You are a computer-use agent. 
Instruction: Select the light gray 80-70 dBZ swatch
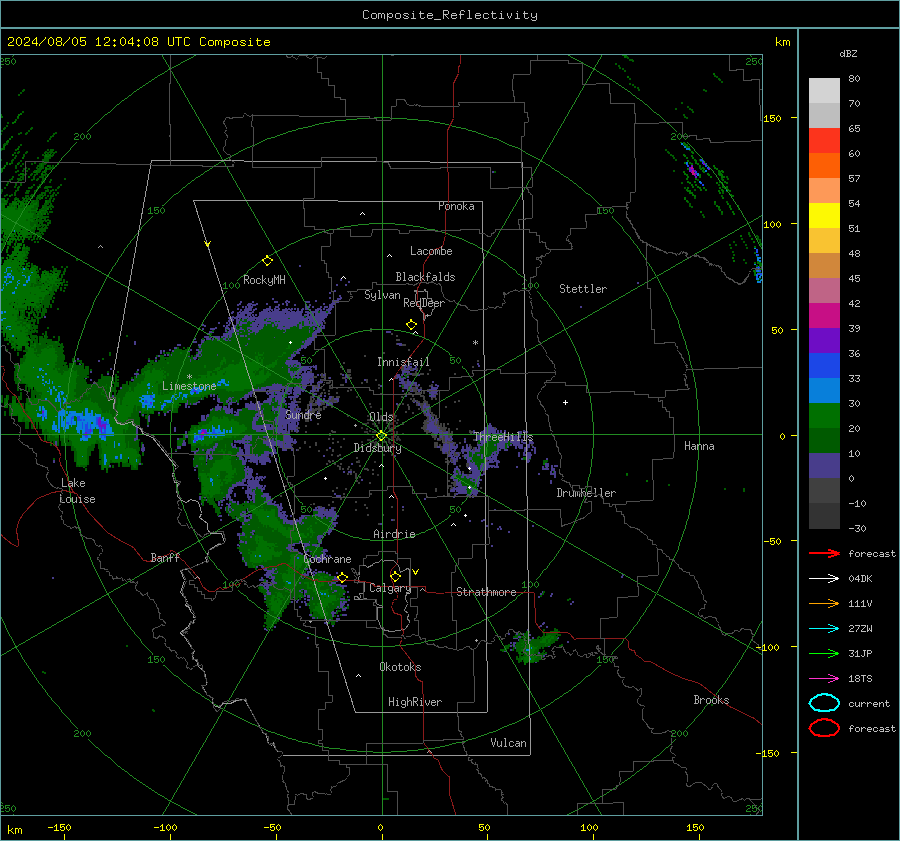coord(824,91)
